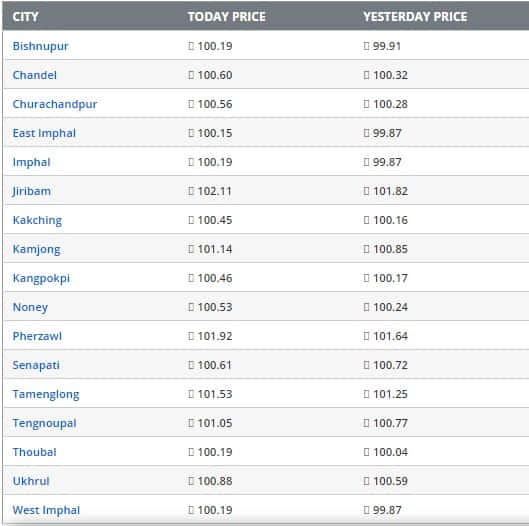Follow the Thoubal link

click(34, 452)
